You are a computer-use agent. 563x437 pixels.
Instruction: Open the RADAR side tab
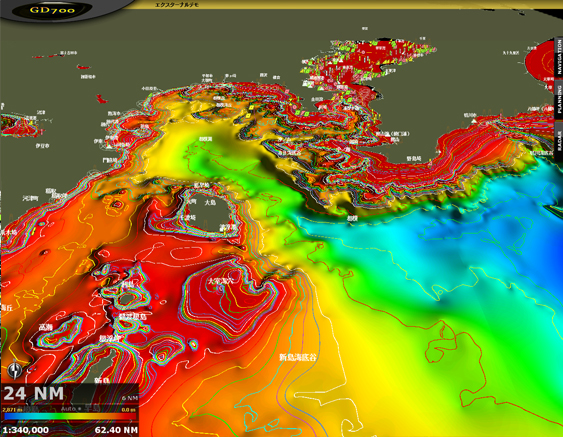(x=559, y=141)
